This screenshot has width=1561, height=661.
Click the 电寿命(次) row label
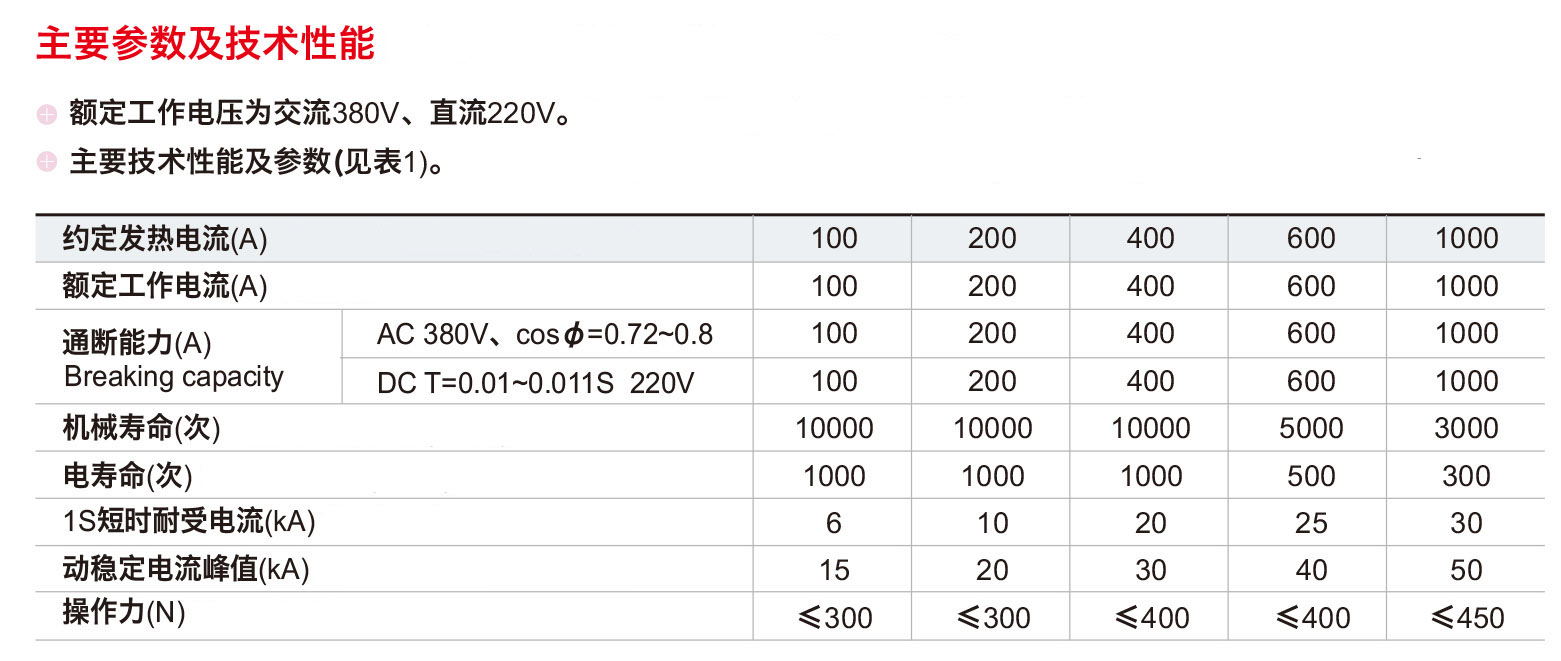tap(127, 476)
